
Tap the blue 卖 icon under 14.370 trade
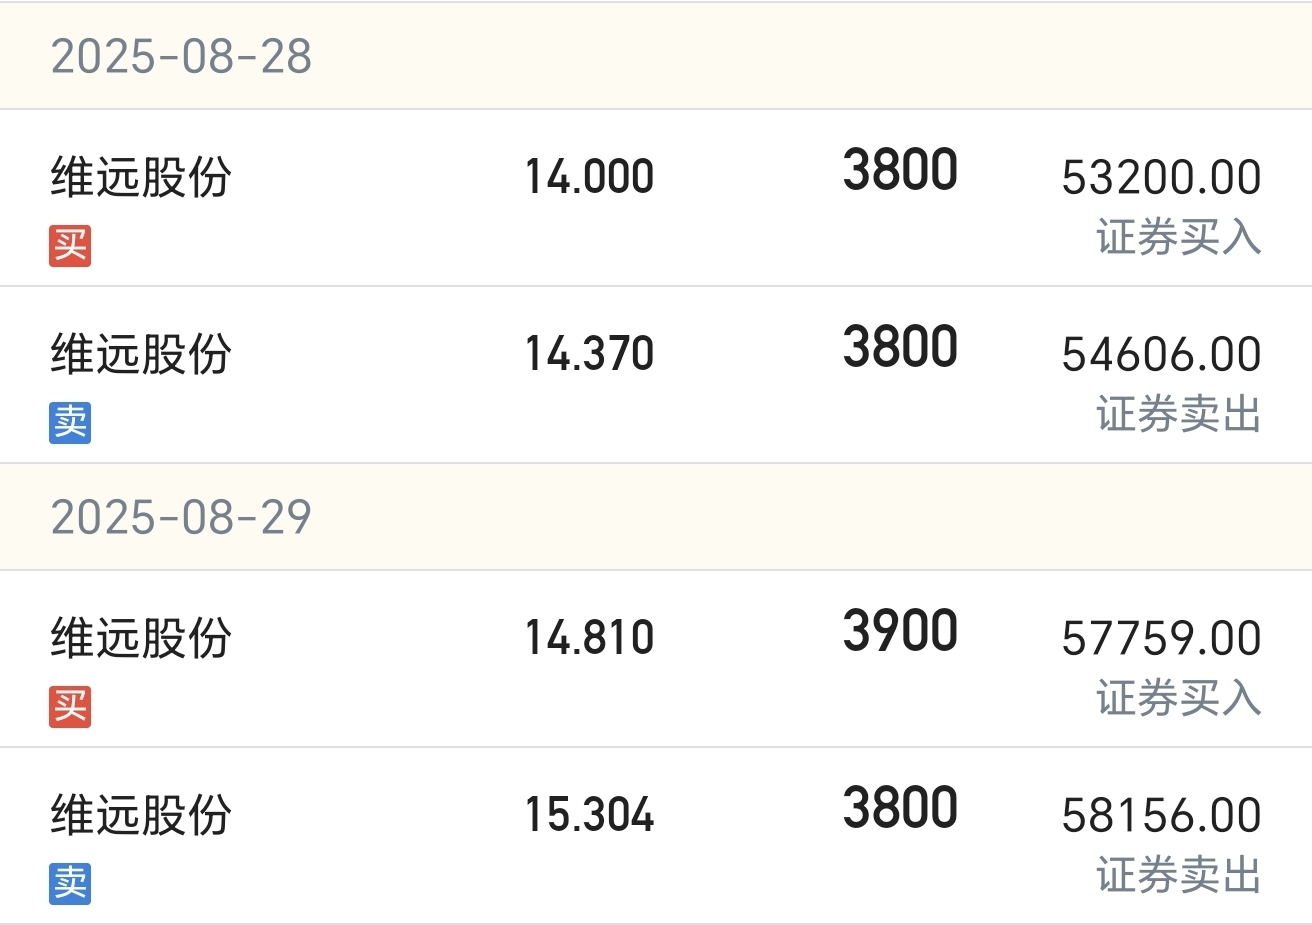70,422
